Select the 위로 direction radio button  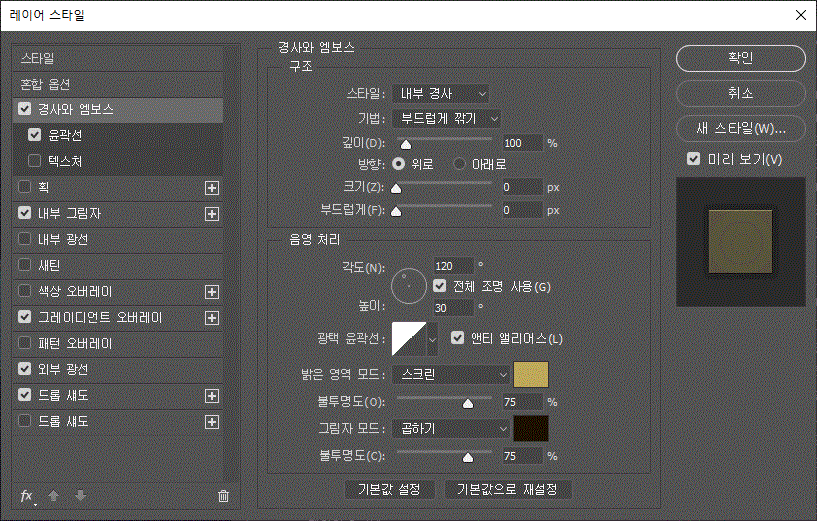pos(399,164)
